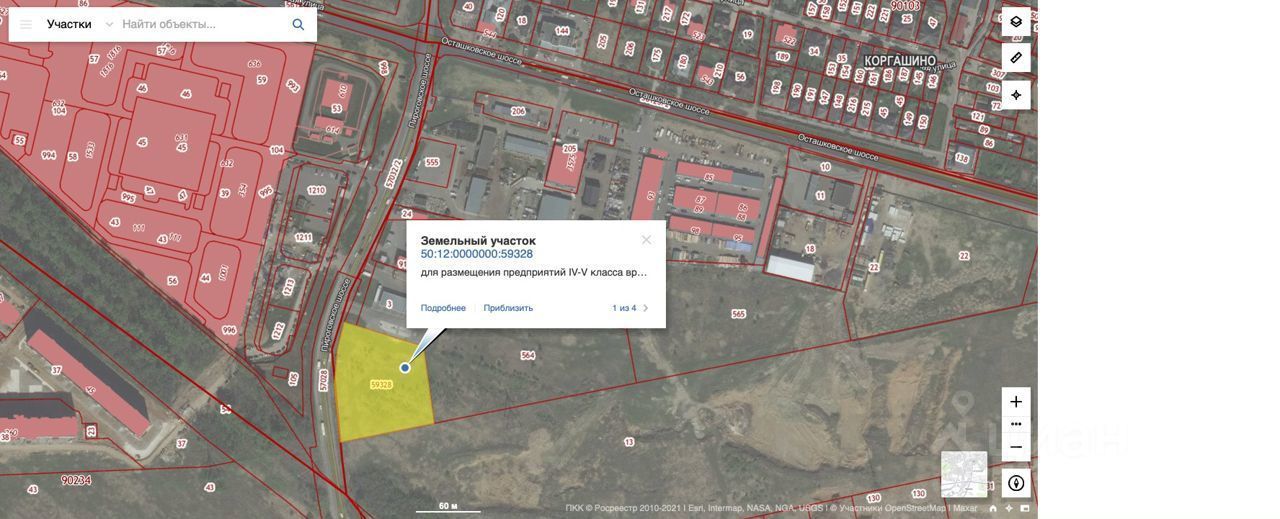The height and width of the screenshot is (519, 1280).
Task: Close the Земельный участок popup
Action: click(x=646, y=240)
